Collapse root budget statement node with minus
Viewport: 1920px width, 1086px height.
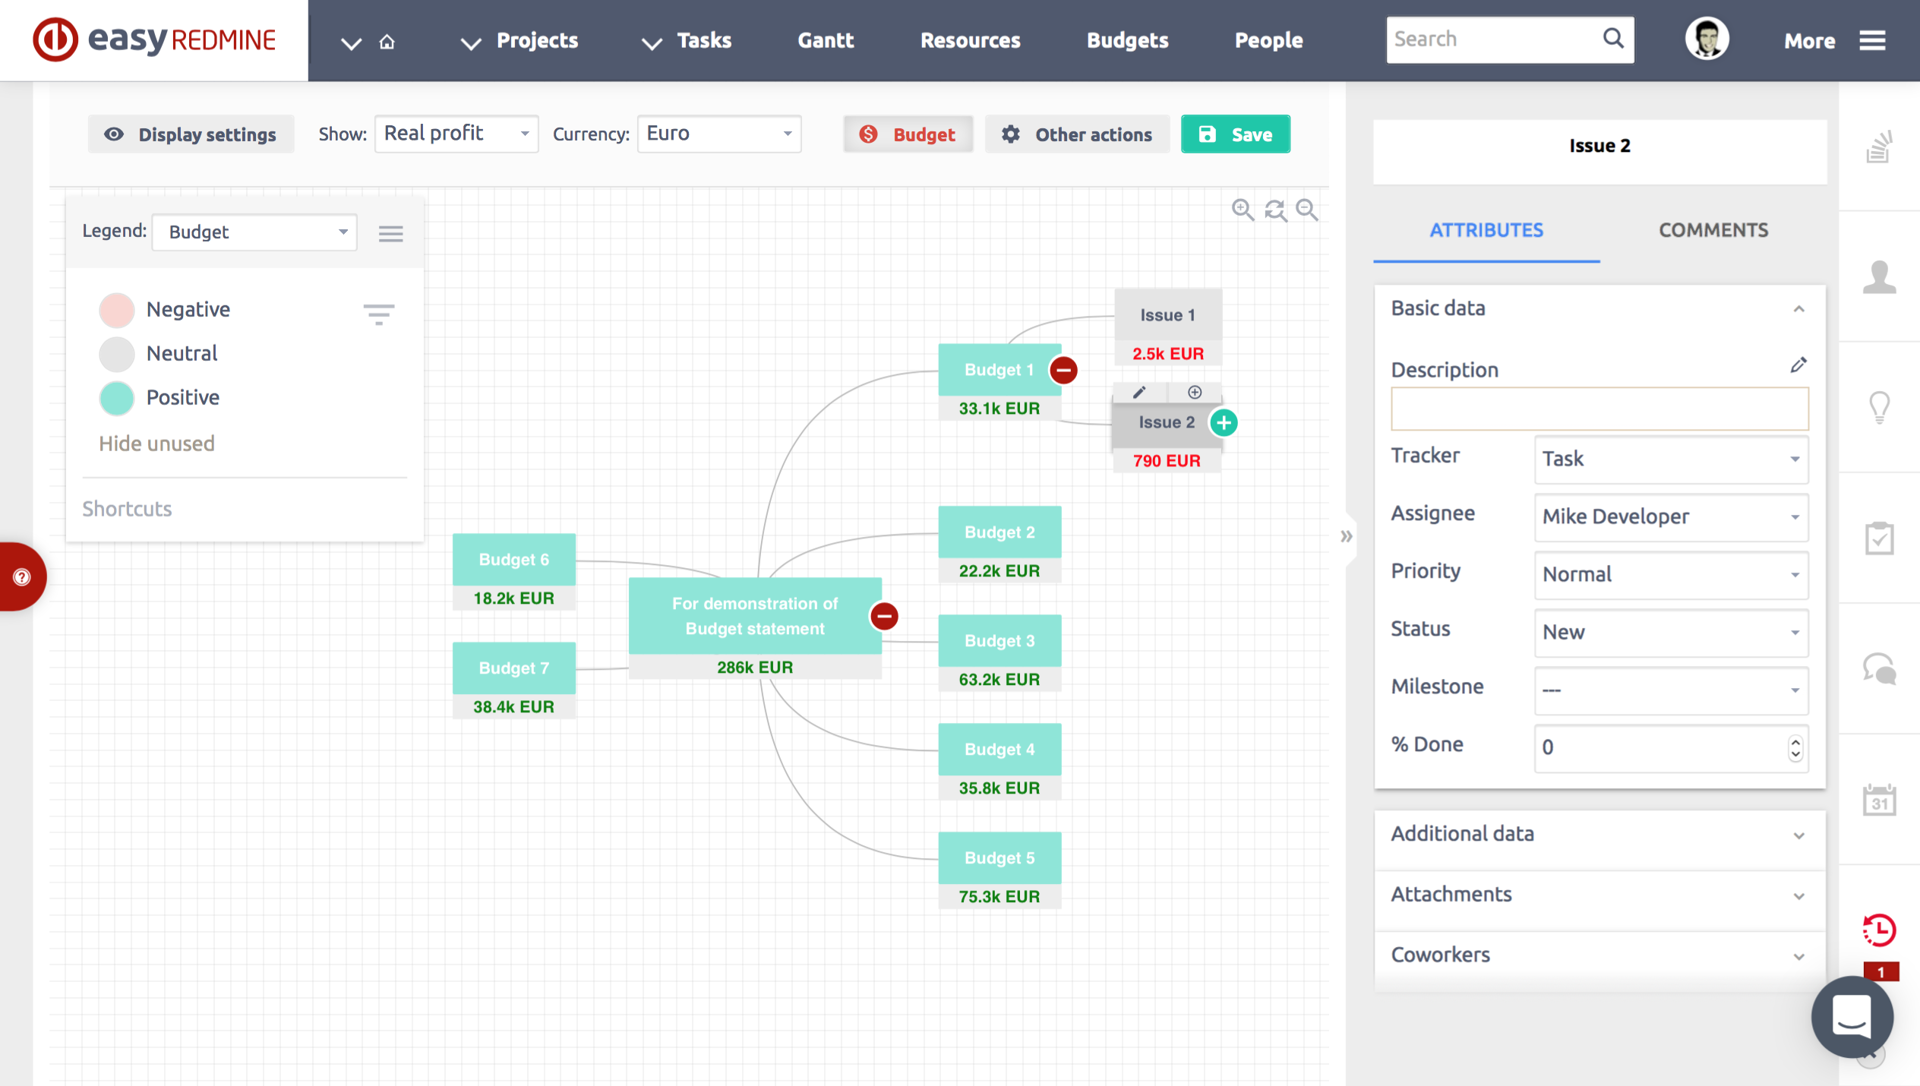click(884, 616)
